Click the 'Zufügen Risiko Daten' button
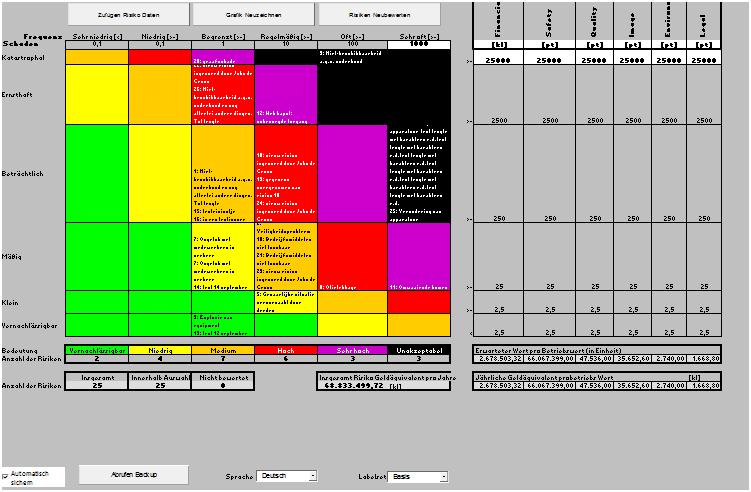751x492 pixels. (x=128, y=15)
